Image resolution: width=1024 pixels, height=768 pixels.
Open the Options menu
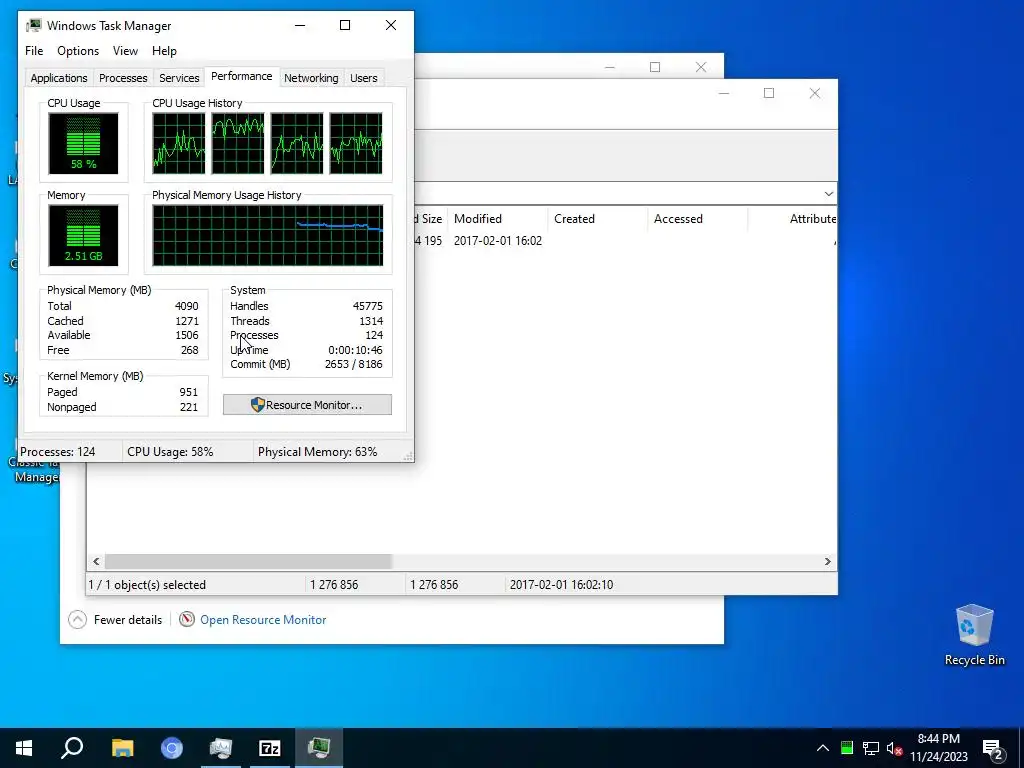[78, 51]
